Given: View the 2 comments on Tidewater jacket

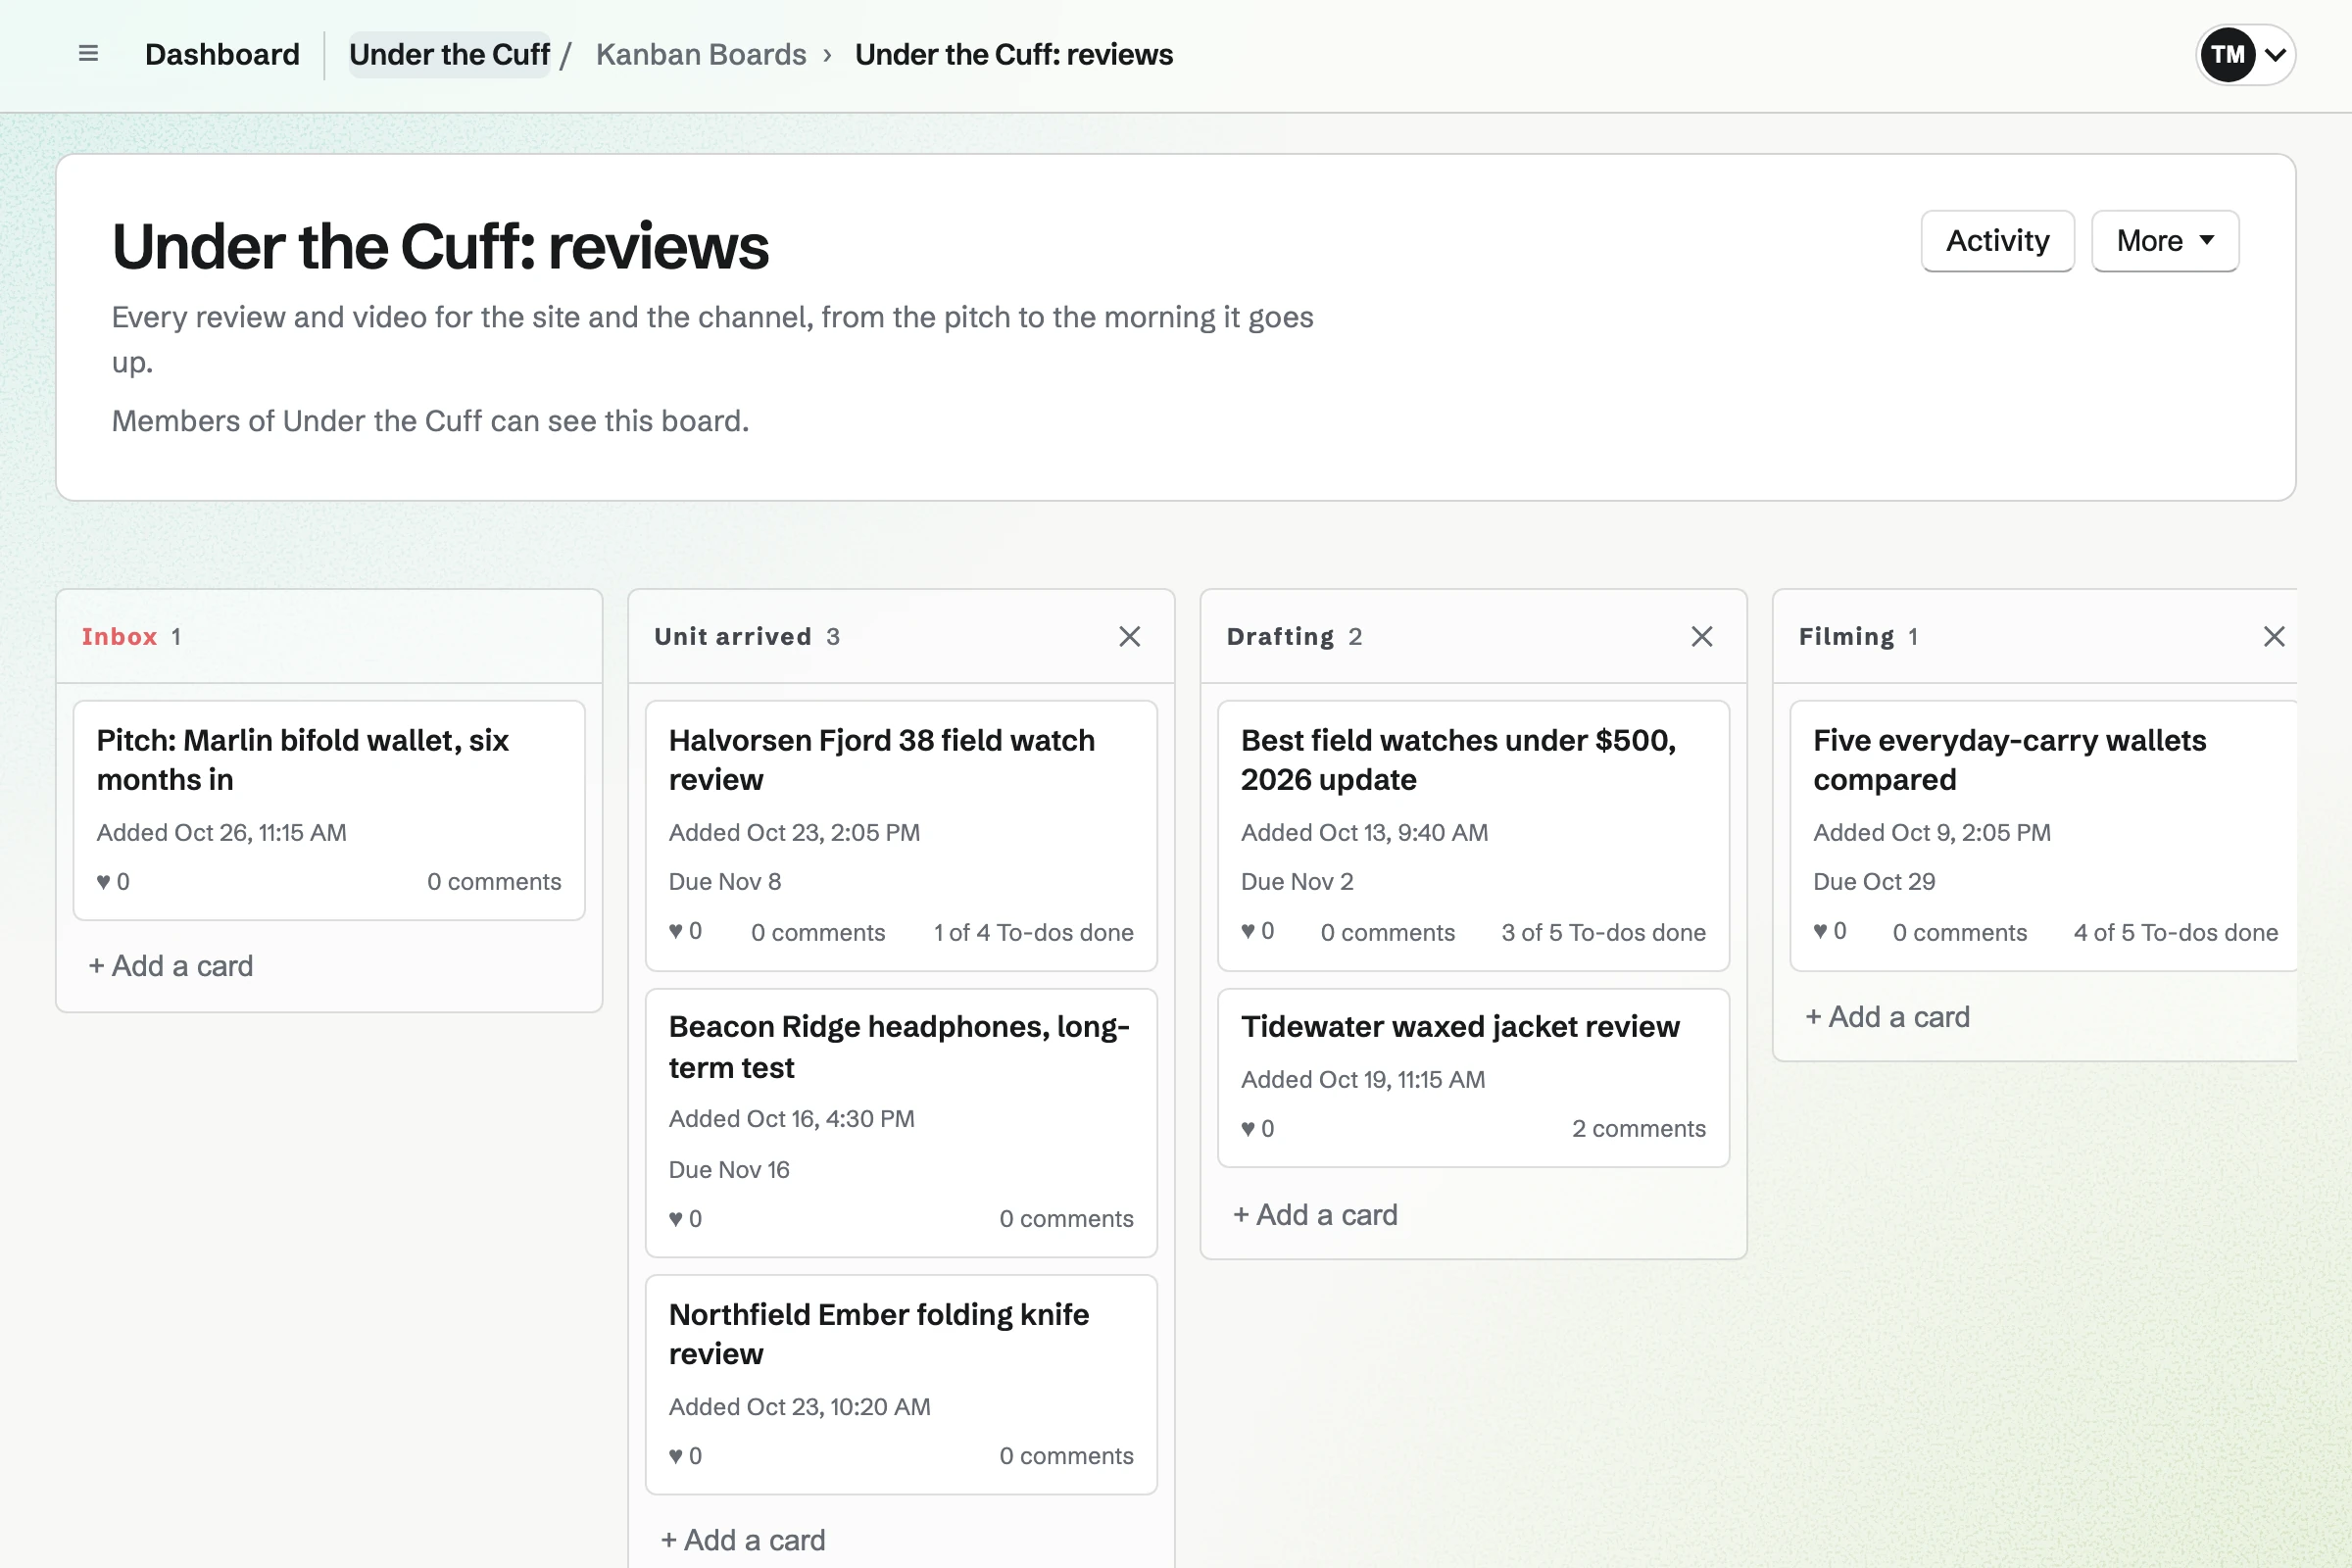Looking at the screenshot, I should click(1638, 1129).
